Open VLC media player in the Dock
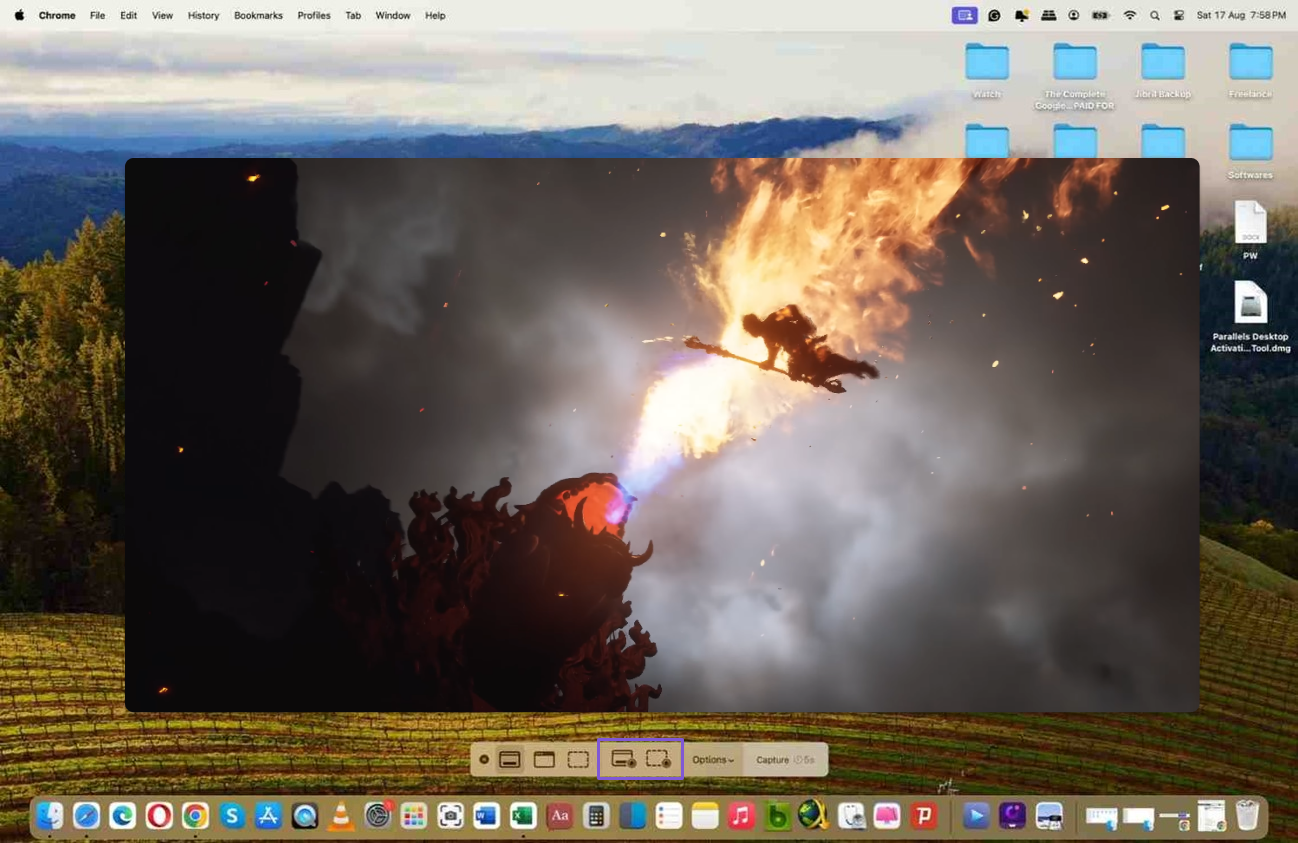The image size is (1298, 843). (341, 817)
